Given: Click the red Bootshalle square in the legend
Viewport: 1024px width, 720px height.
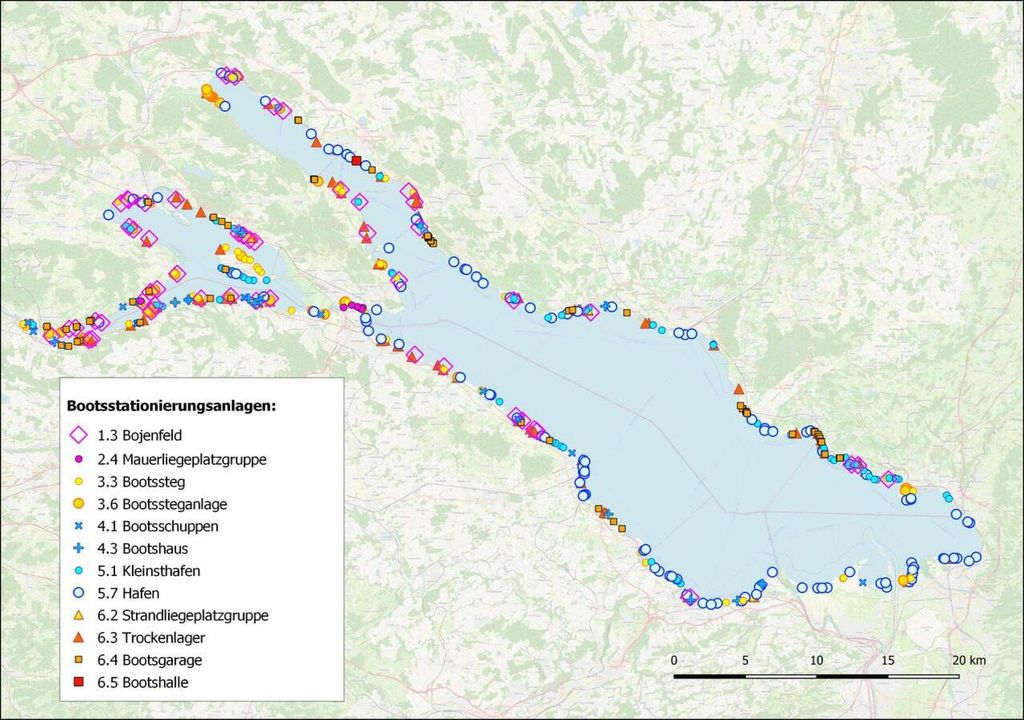Looking at the screenshot, I should click(x=77, y=680).
